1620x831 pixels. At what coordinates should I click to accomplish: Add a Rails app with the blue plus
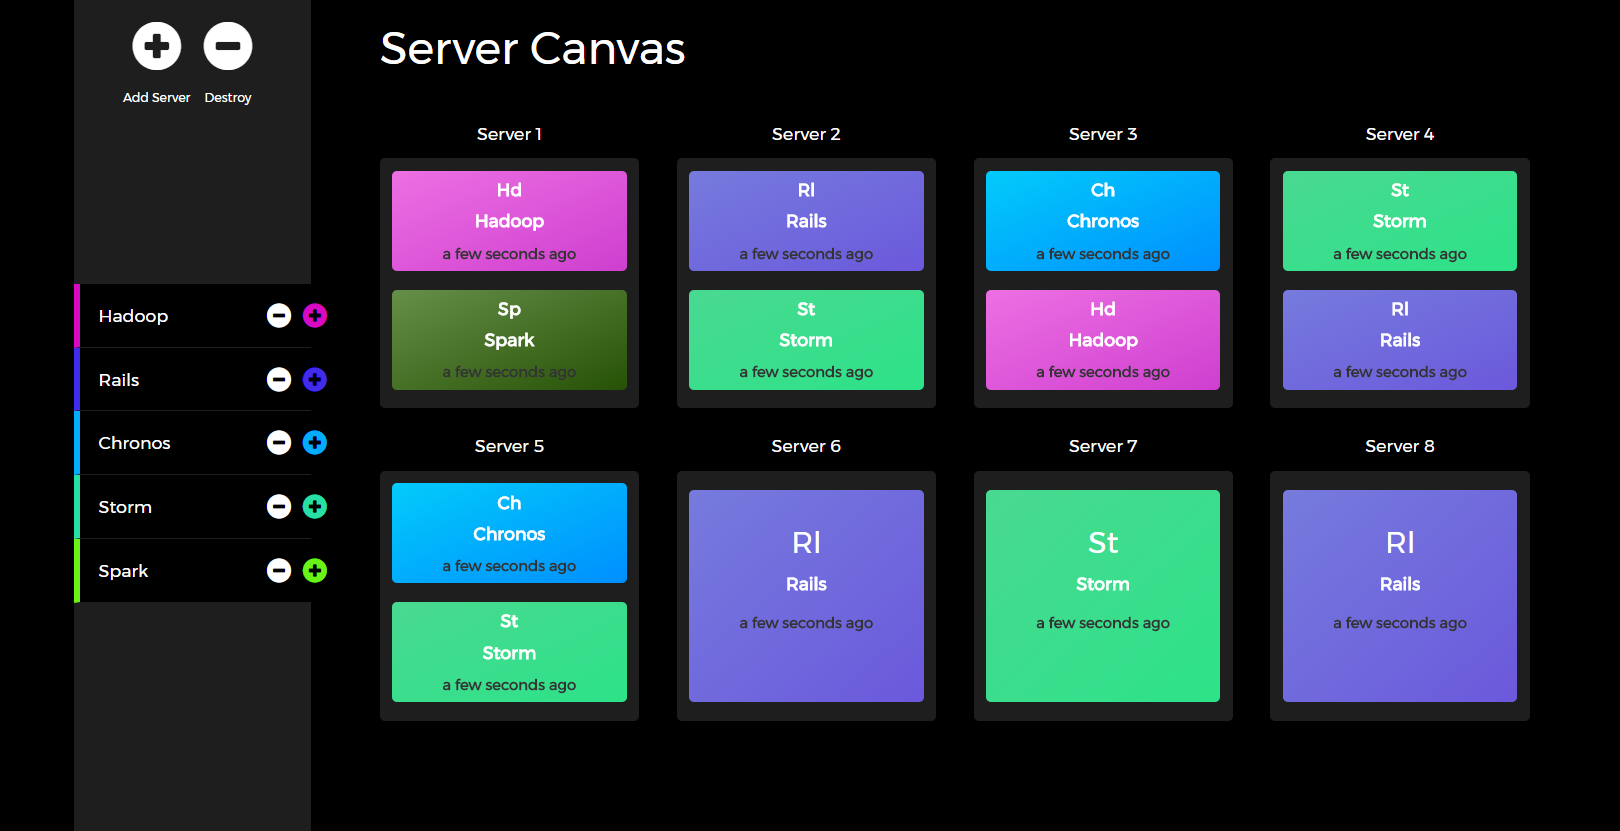[315, 380]
